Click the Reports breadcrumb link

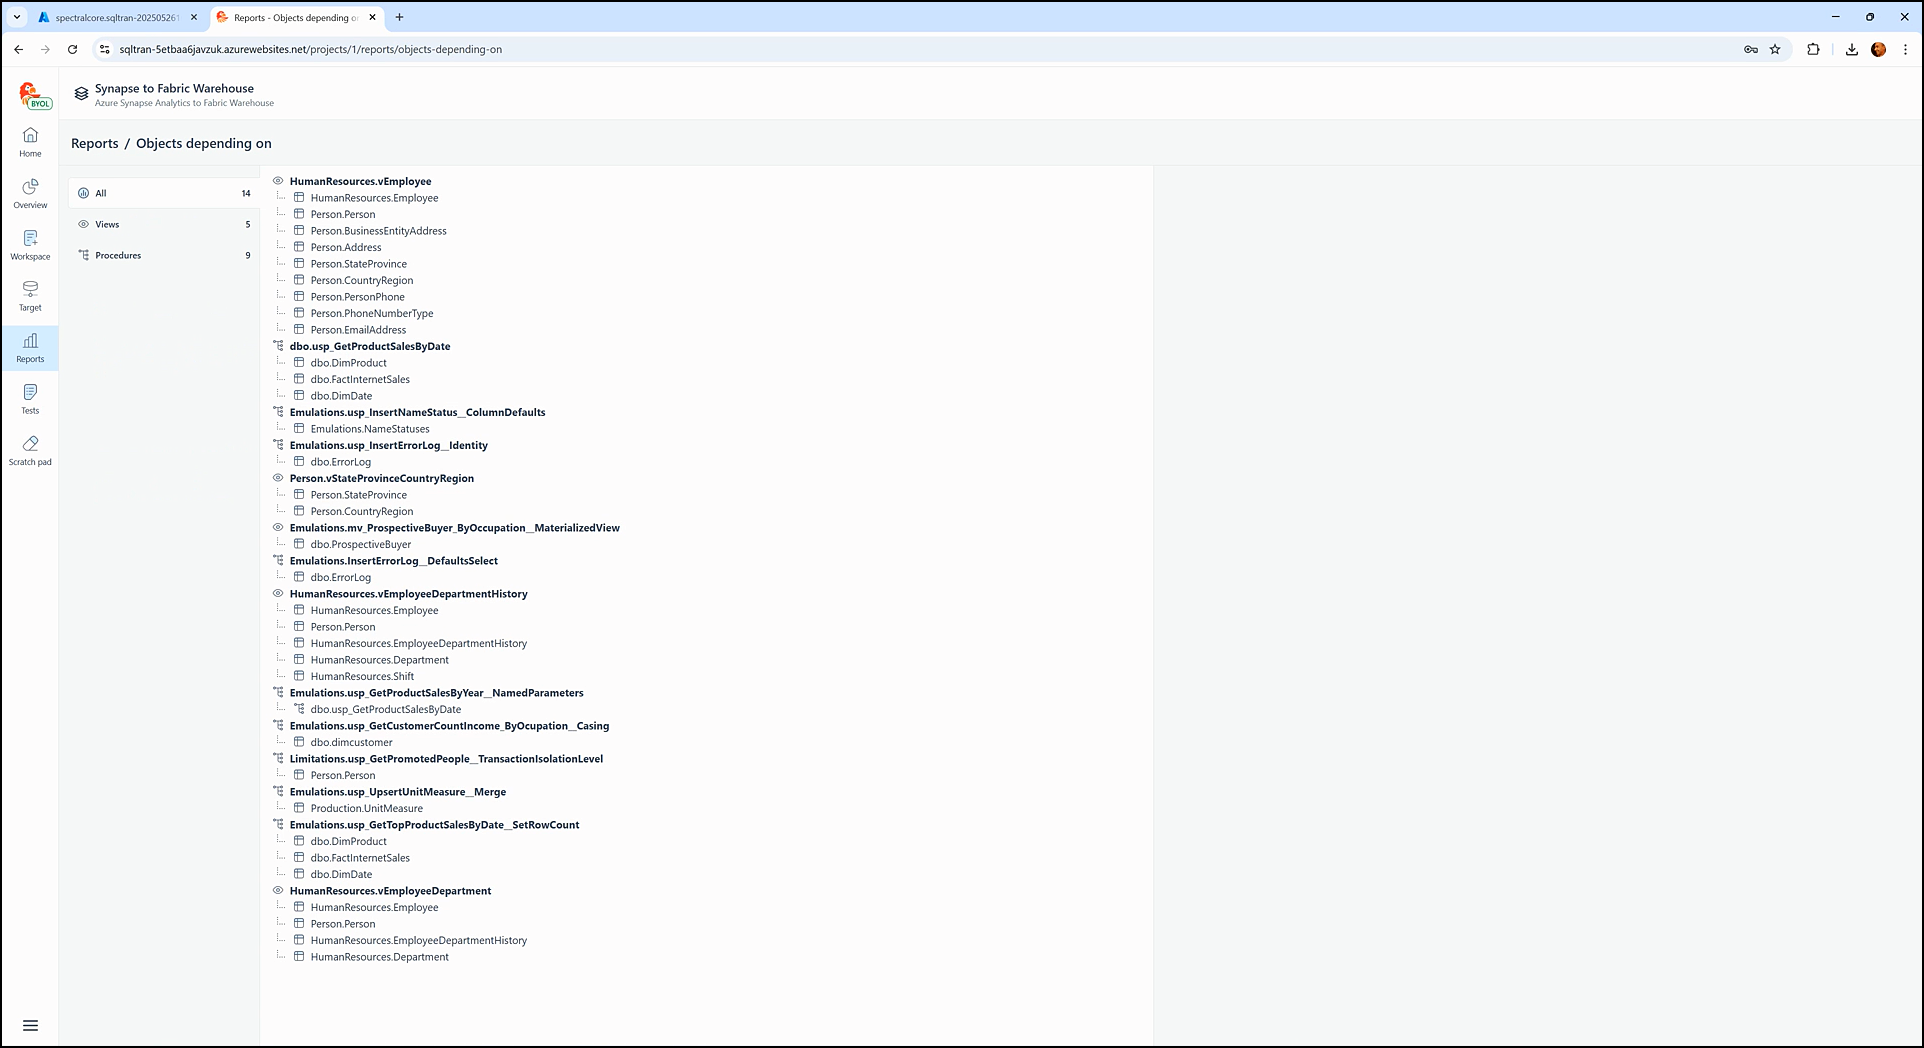pyautogui.click(x=95, y=144)
